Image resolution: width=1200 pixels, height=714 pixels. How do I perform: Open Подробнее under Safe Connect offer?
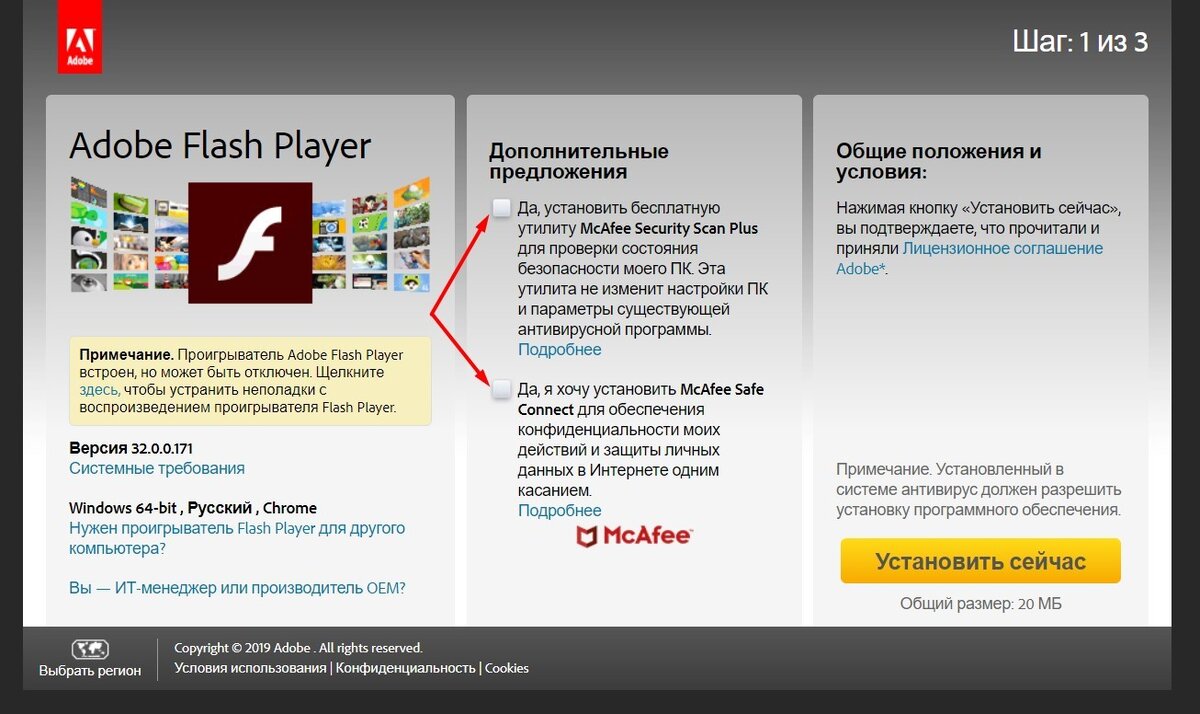point(560,510)
